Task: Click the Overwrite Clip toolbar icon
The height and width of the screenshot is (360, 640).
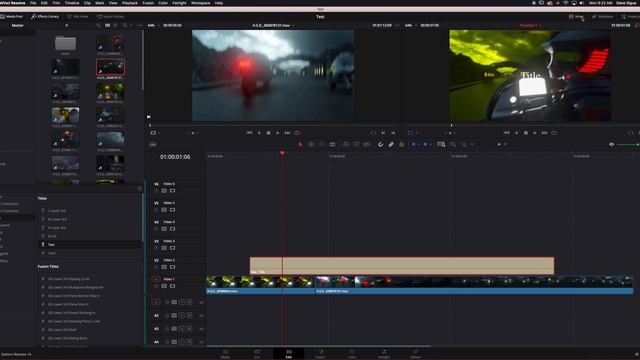Action: point(356,144)
